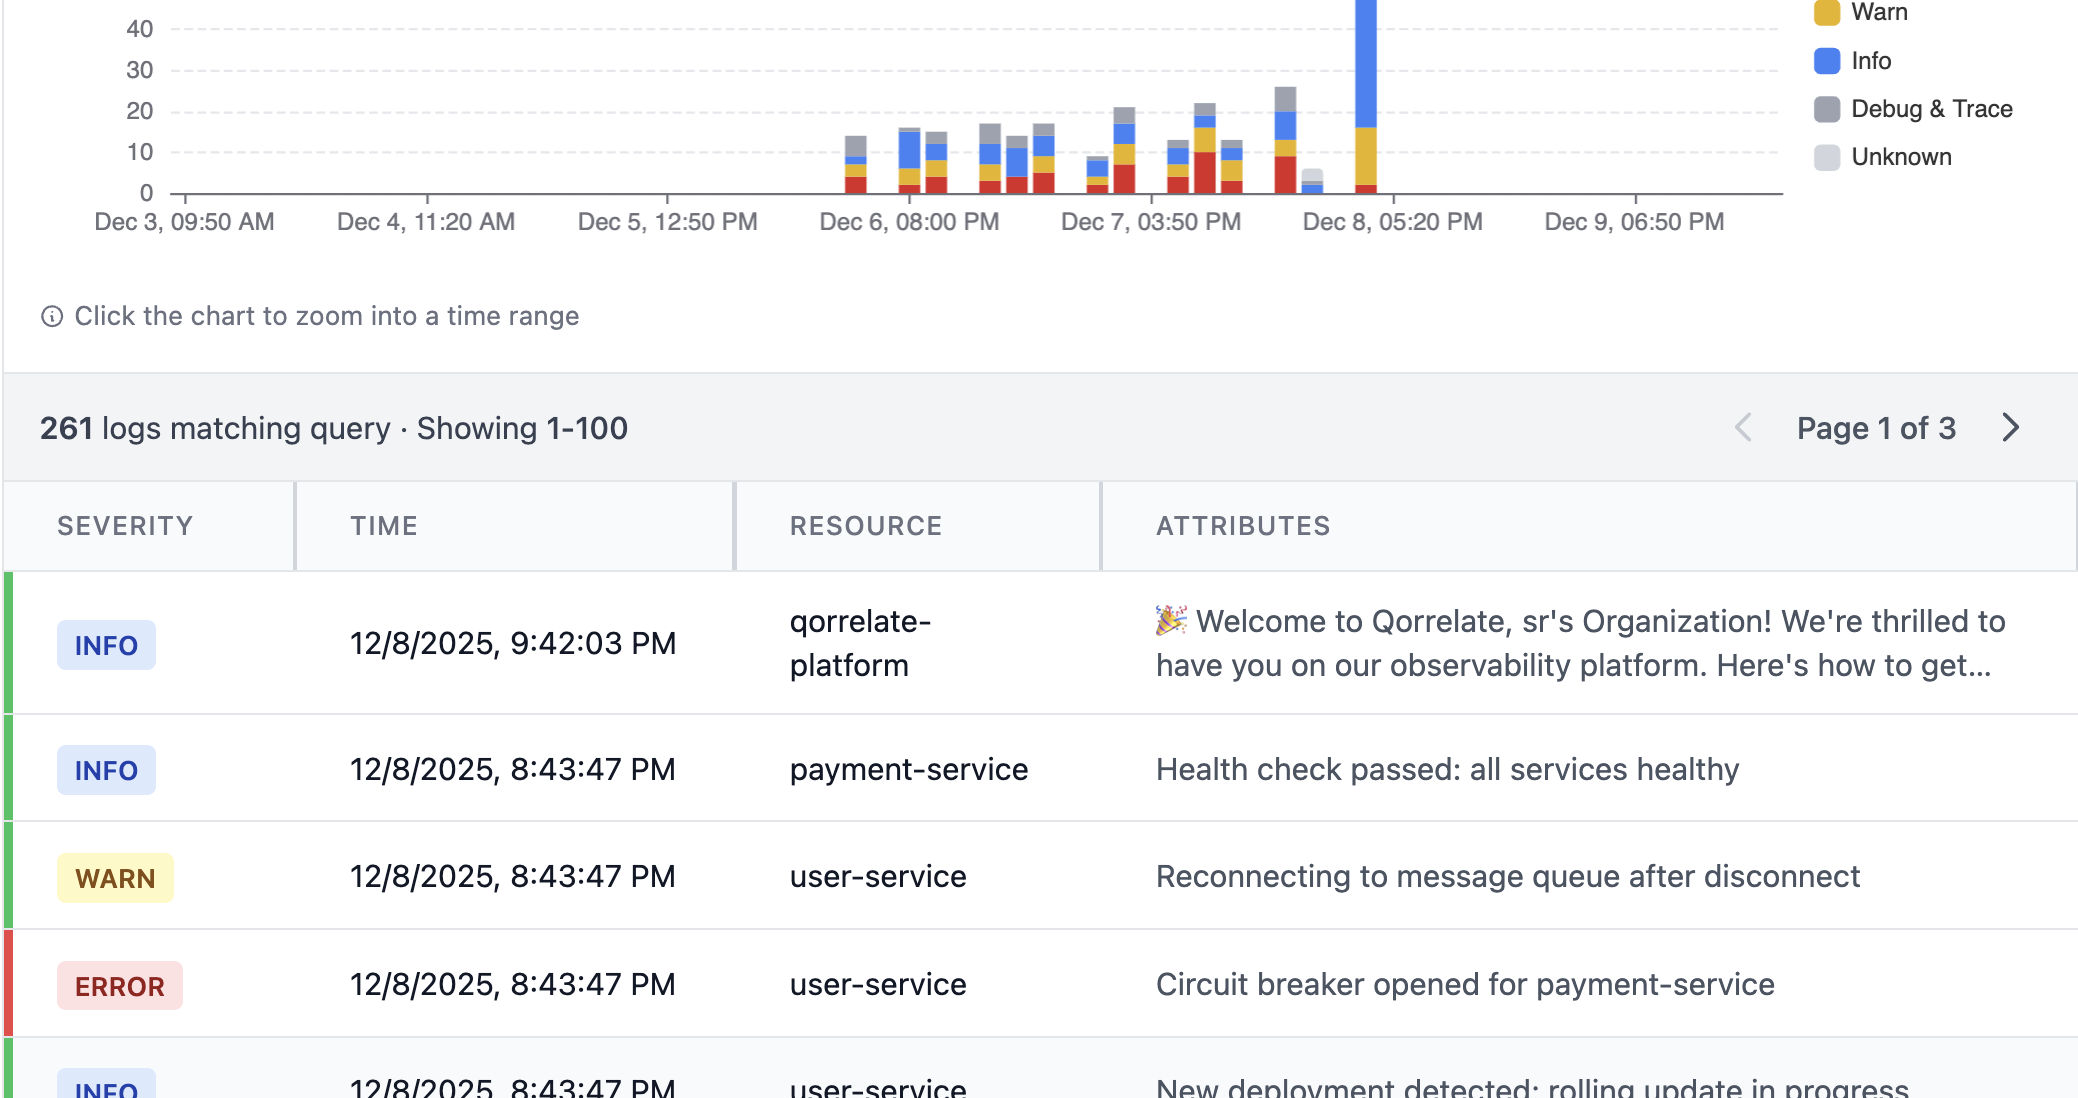Click the left chevron pagination arrow
This screenshot has height=1098, width=2078.
[x=1743, y=428]
